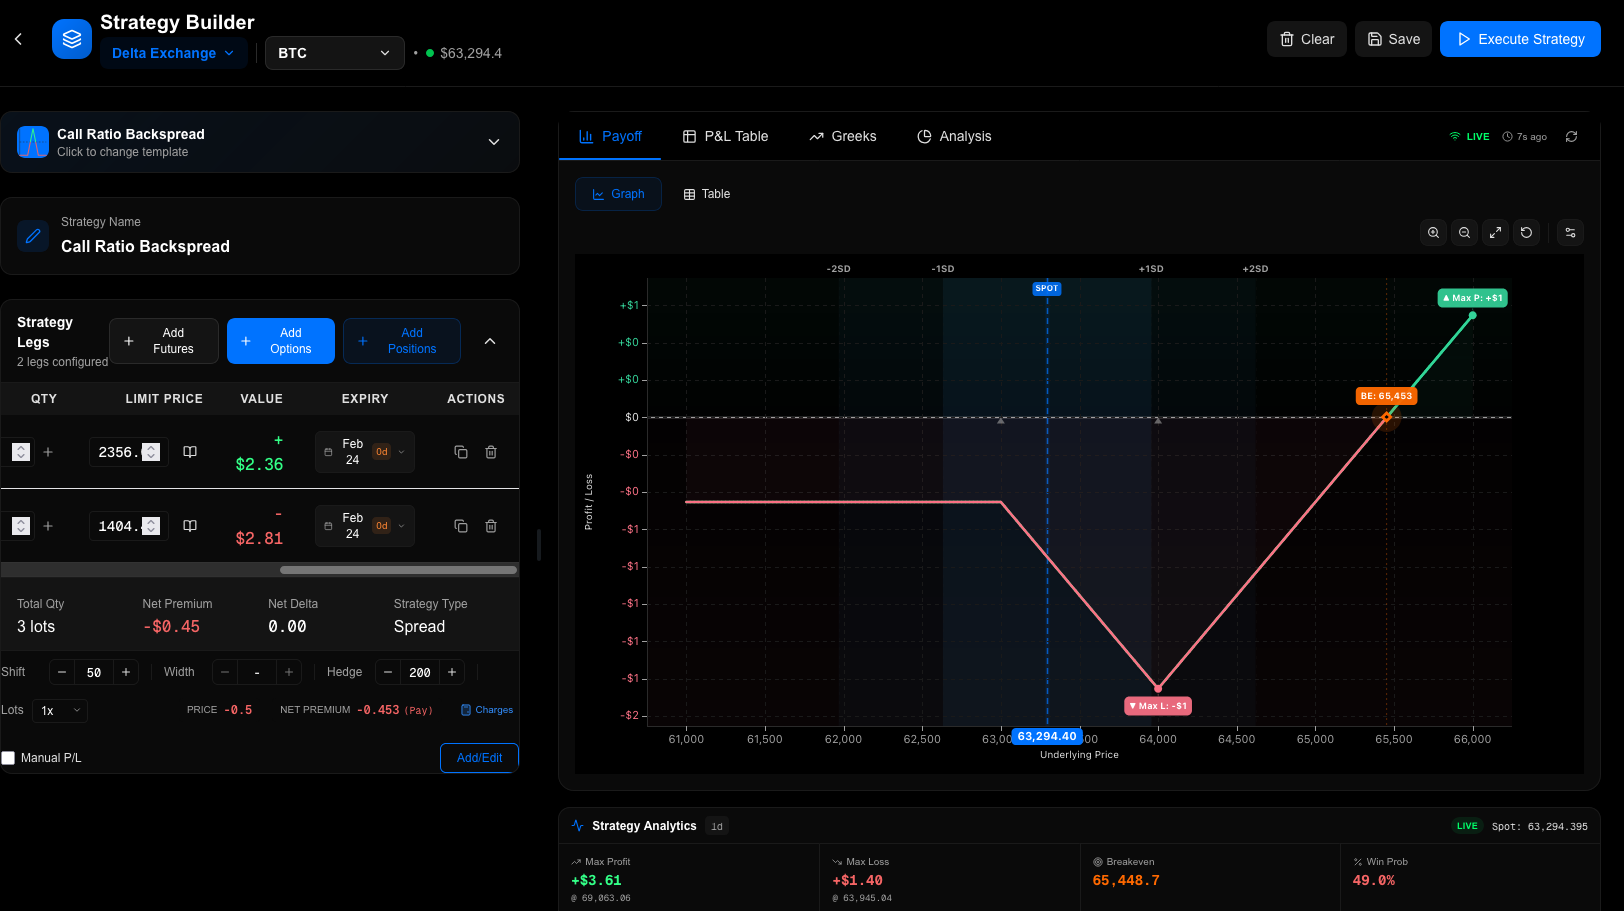Open the Delta Exchange dropdown
The height and width of the screenshot is (911, 1624).
point(173,53)
